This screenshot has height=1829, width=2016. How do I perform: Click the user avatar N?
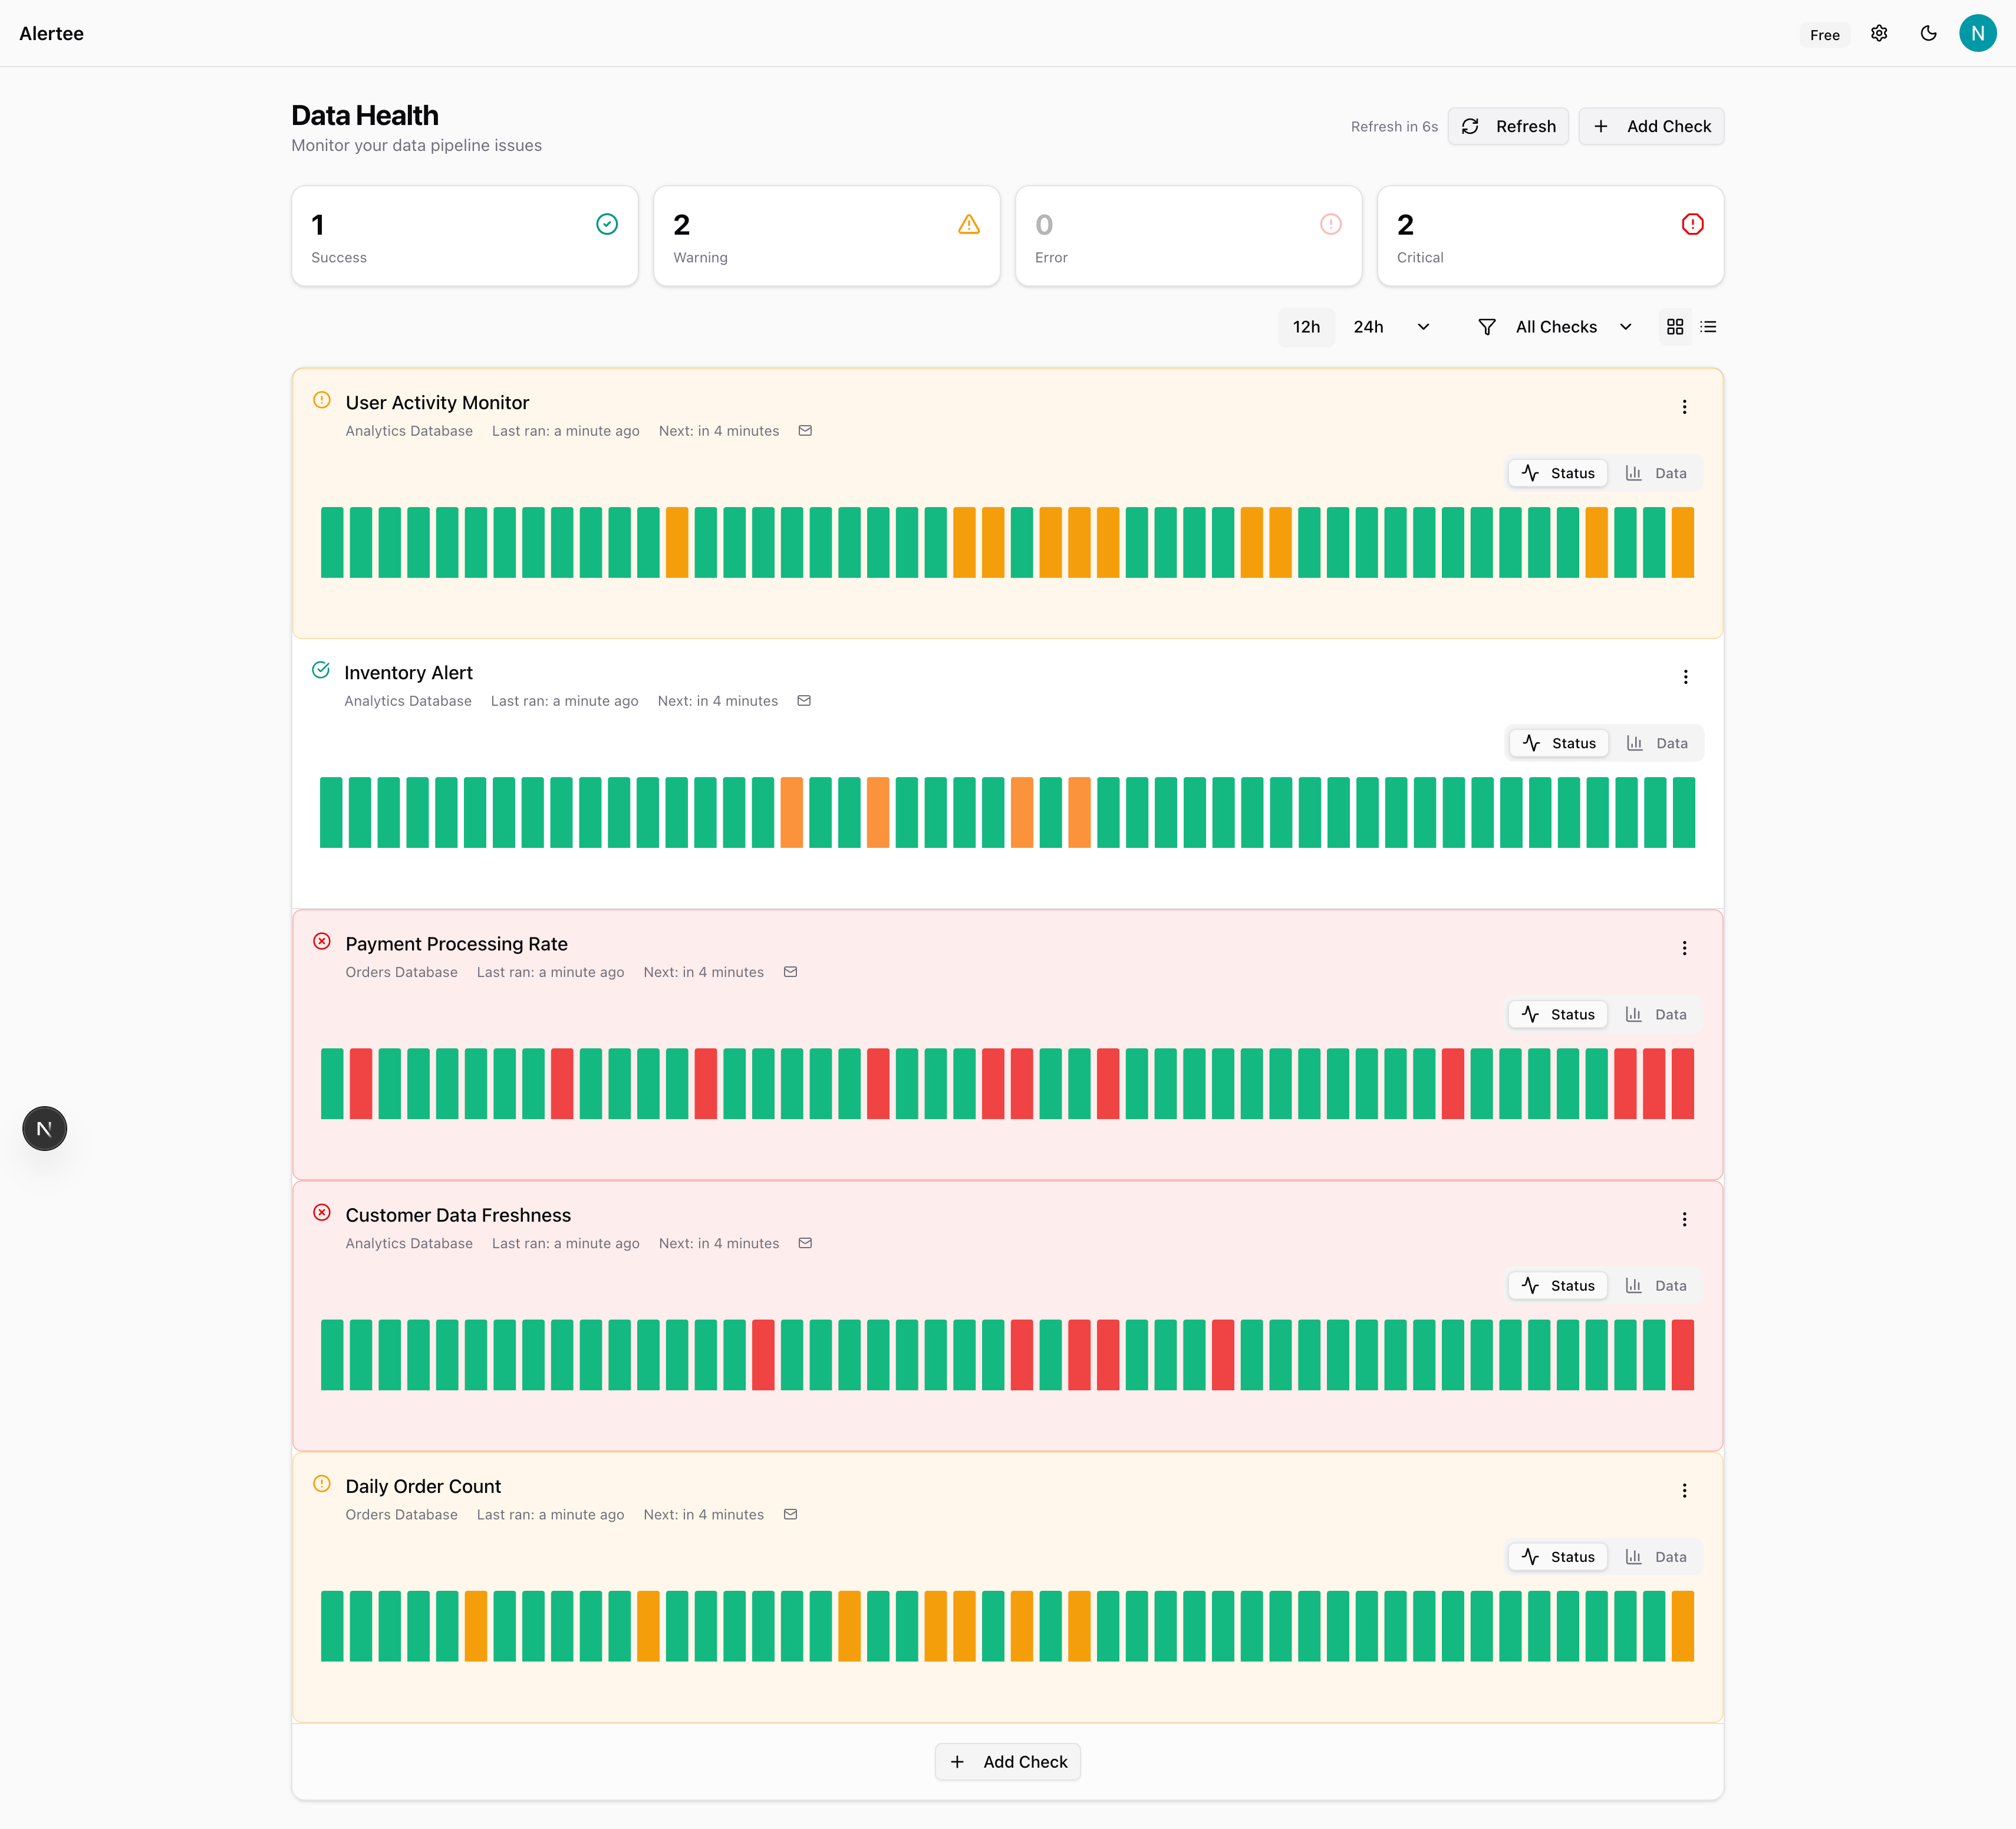[x=1977, y=33]
